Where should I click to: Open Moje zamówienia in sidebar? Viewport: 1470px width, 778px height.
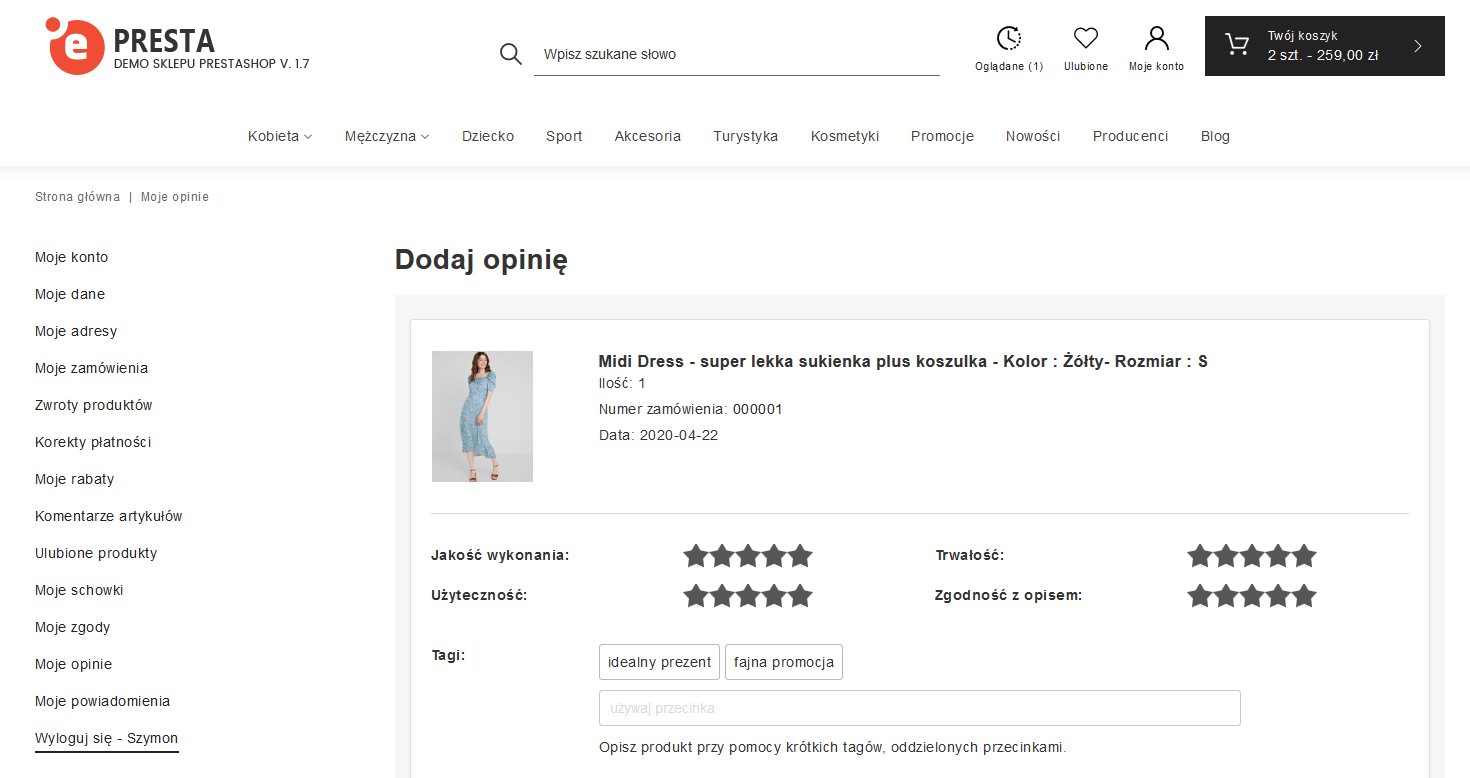91,368
